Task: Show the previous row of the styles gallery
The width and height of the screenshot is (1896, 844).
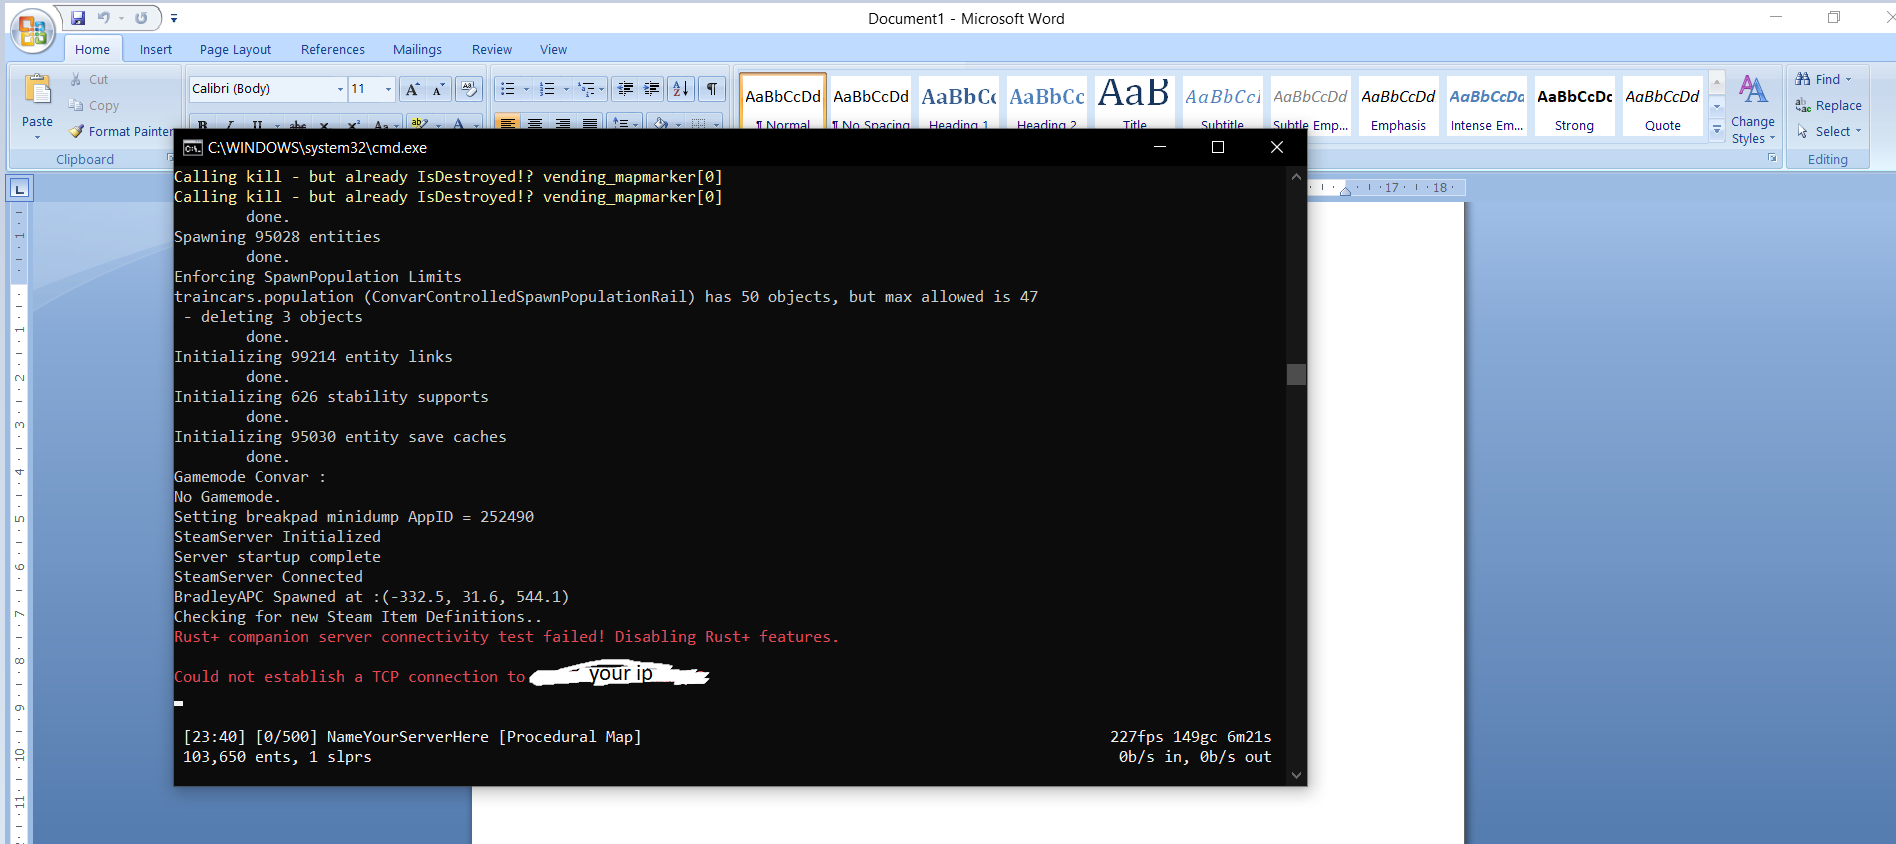Action: pos(1717,82)
